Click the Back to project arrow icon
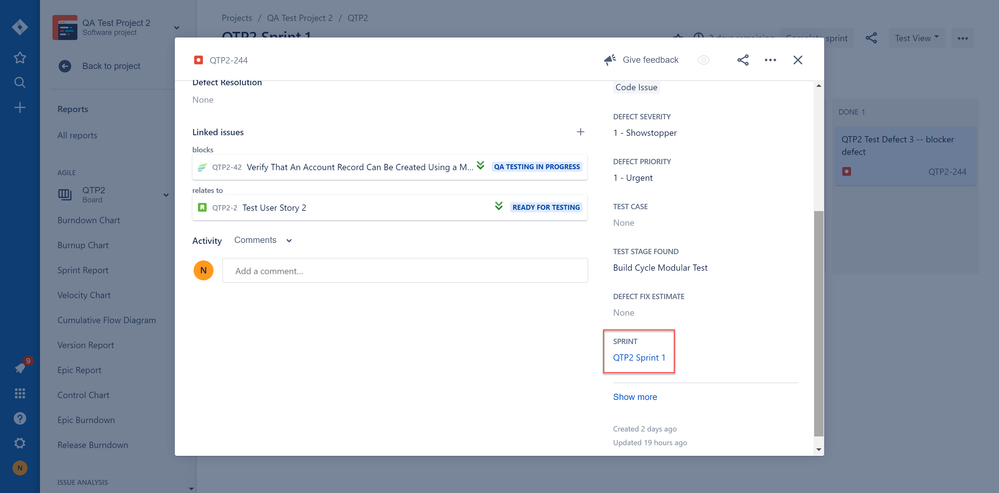 [64, 66]
